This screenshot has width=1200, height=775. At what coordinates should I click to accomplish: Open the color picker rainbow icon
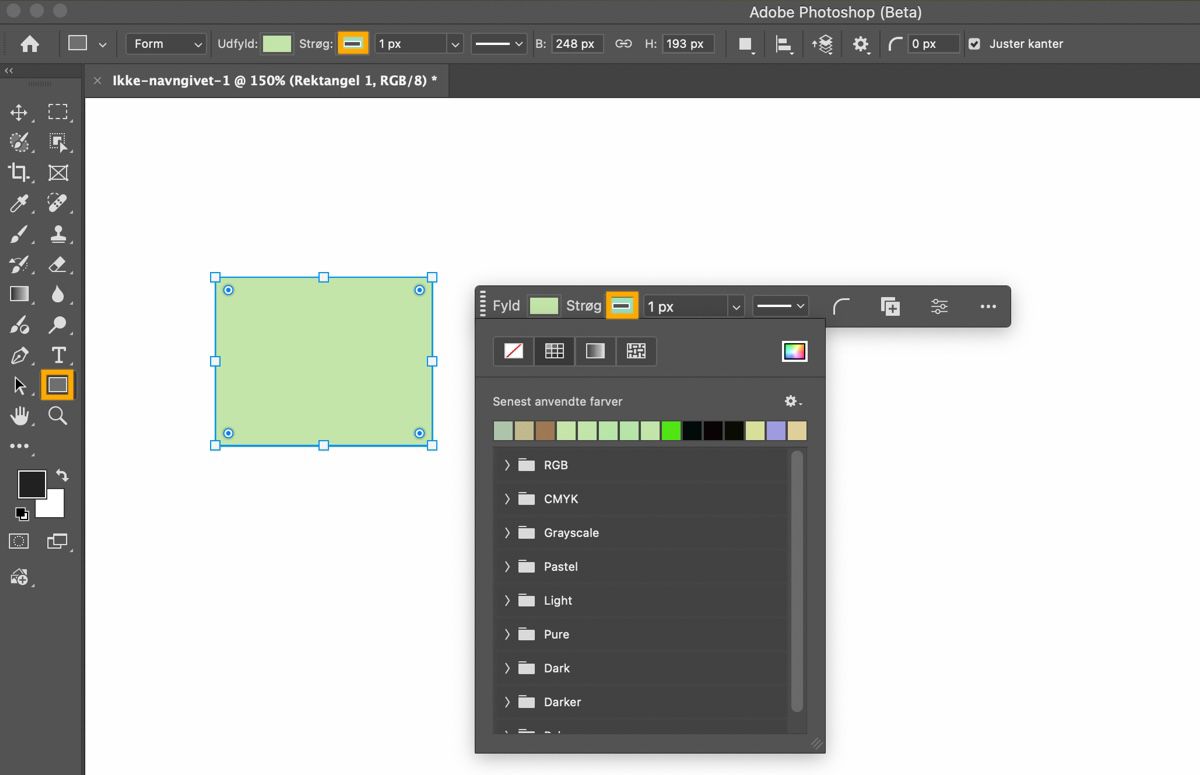(x=794, y=351)
